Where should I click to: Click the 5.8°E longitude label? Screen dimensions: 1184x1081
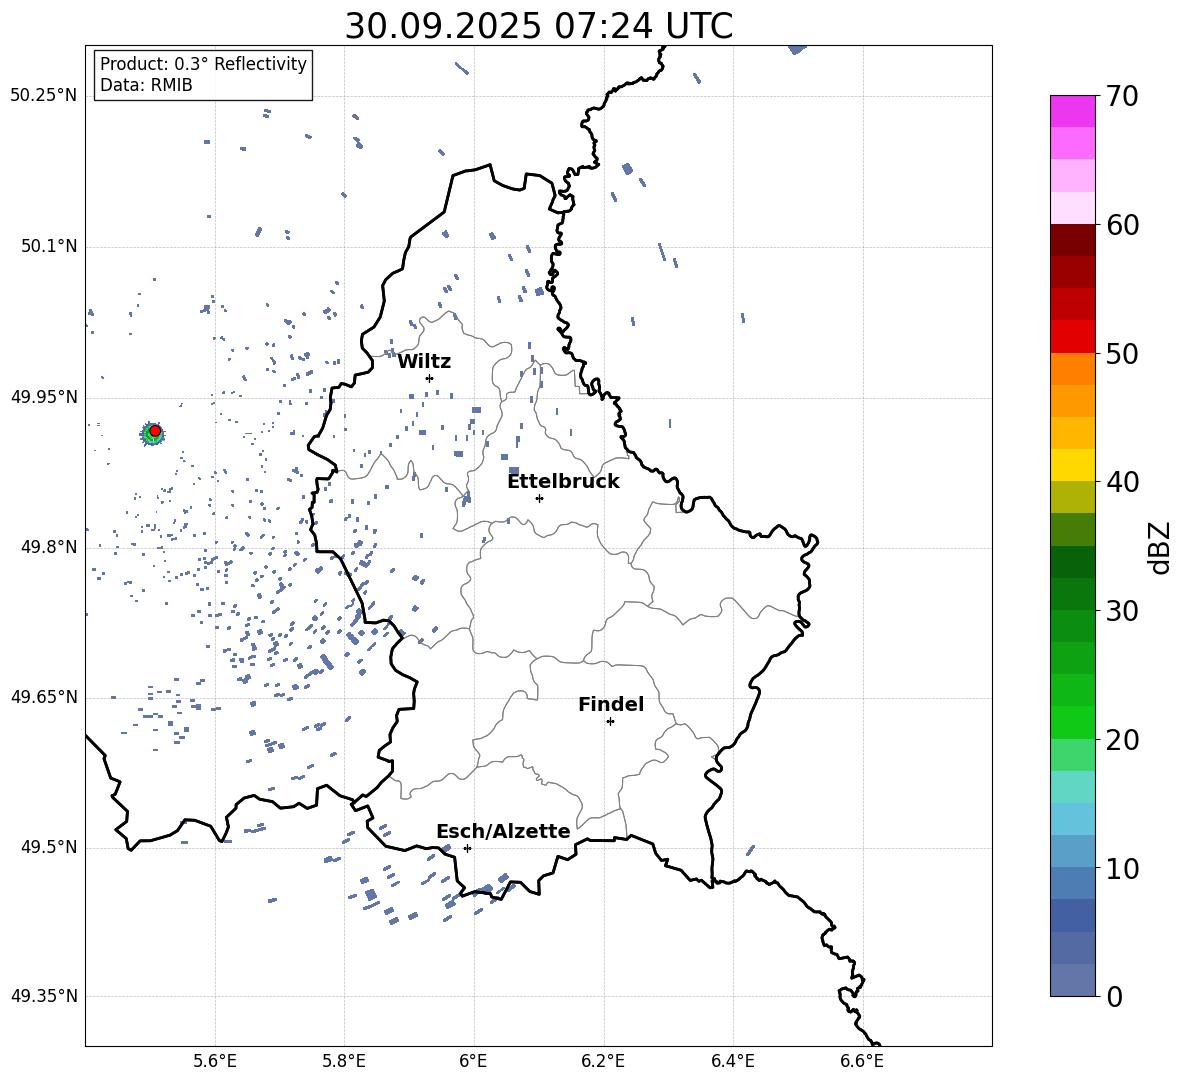[344, 1061]
